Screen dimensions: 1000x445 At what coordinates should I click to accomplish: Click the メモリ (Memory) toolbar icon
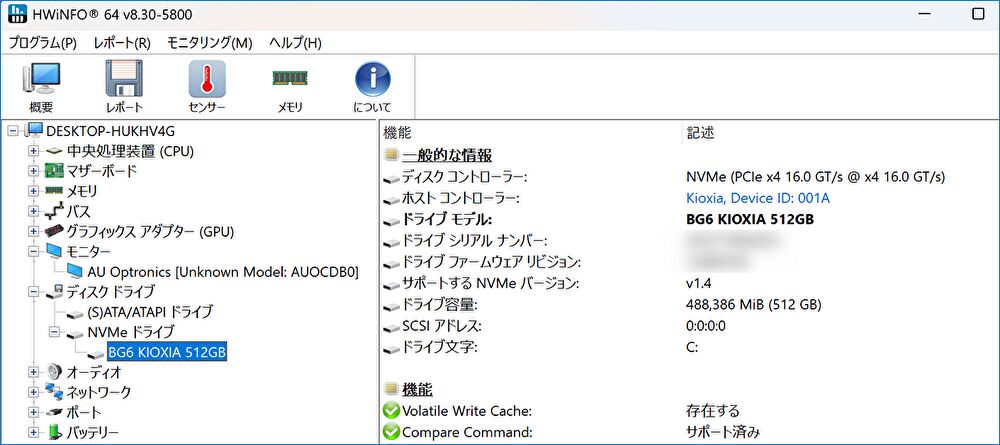[289, 86]
